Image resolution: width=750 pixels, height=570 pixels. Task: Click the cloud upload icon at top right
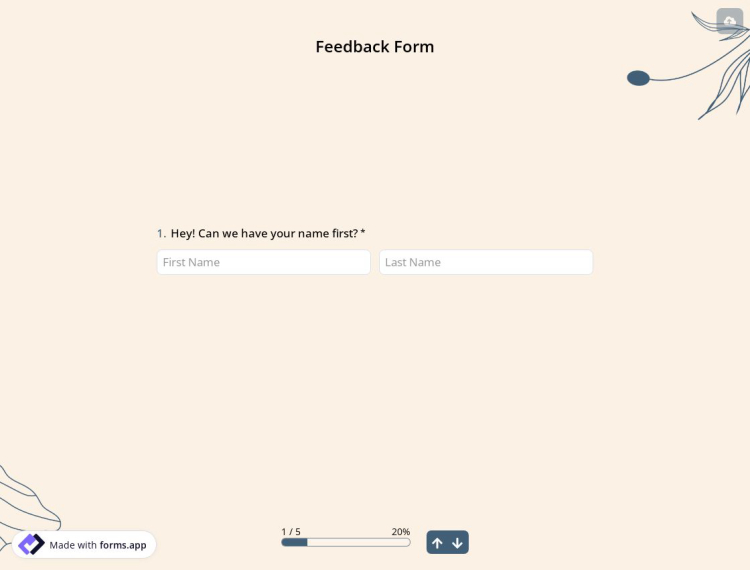pyautogui.click(x=729, y=21)
